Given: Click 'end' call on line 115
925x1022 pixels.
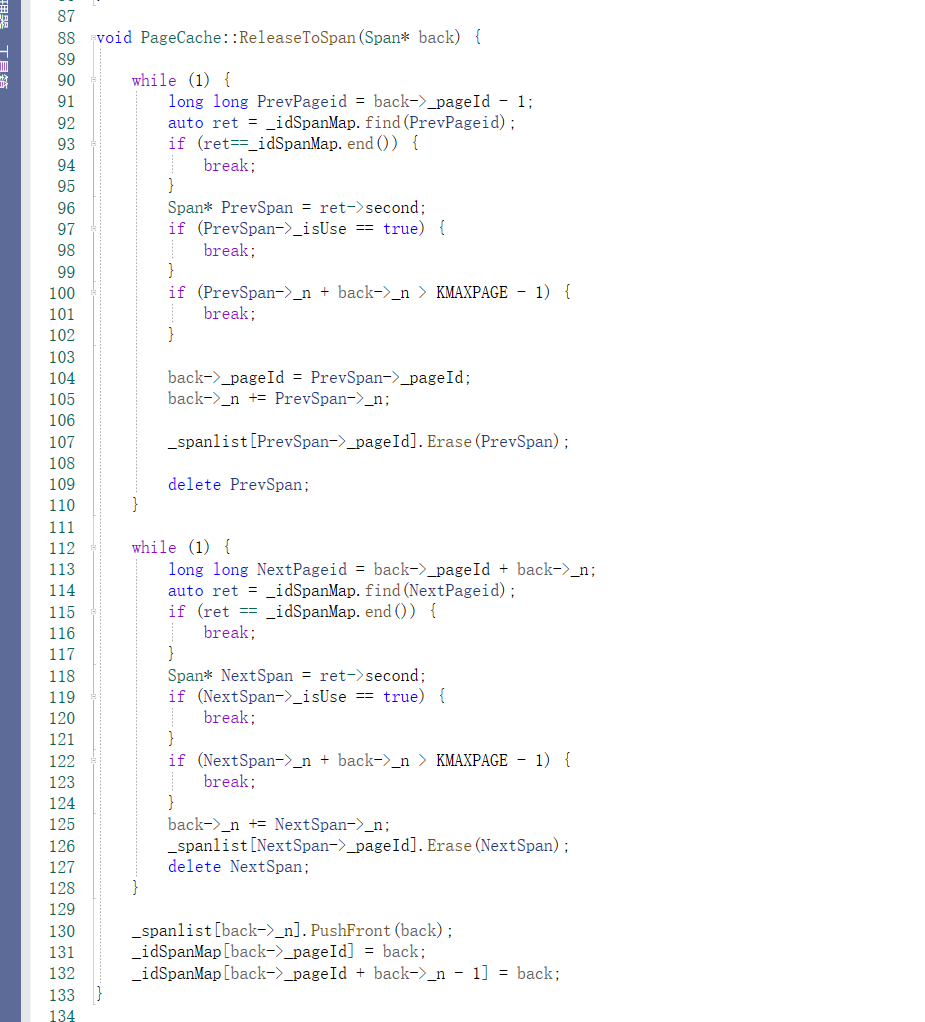Looking at the screenshot, I should tap(378, 611).
